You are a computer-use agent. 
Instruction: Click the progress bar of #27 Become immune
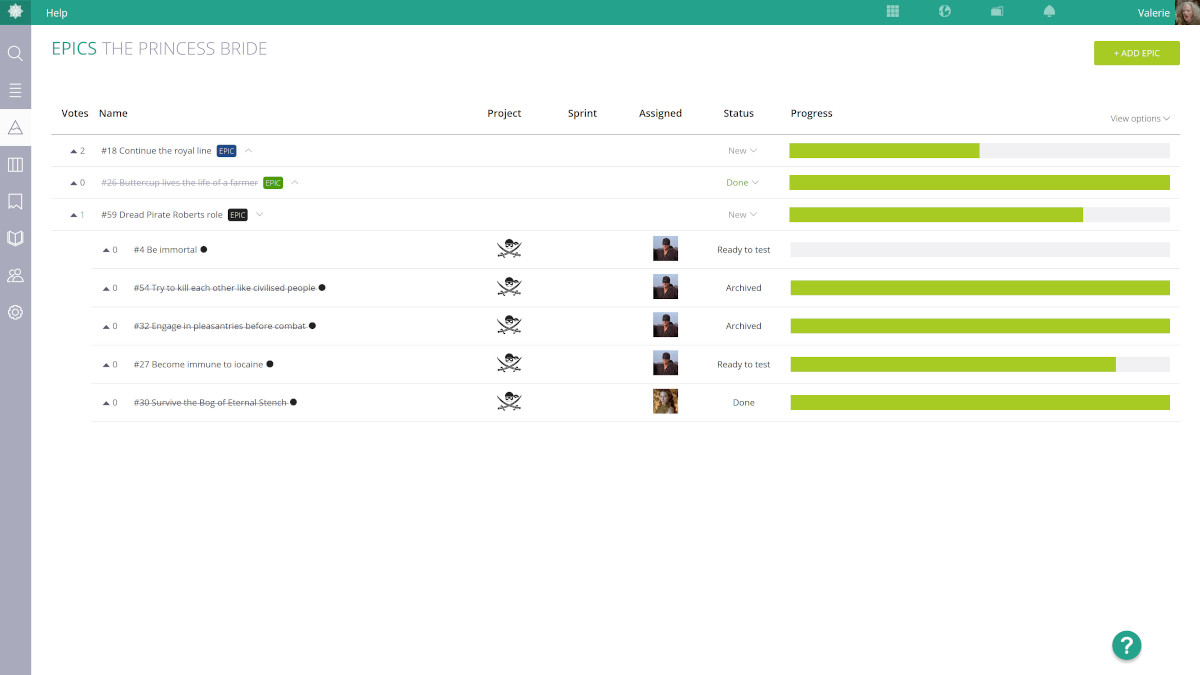980,364
